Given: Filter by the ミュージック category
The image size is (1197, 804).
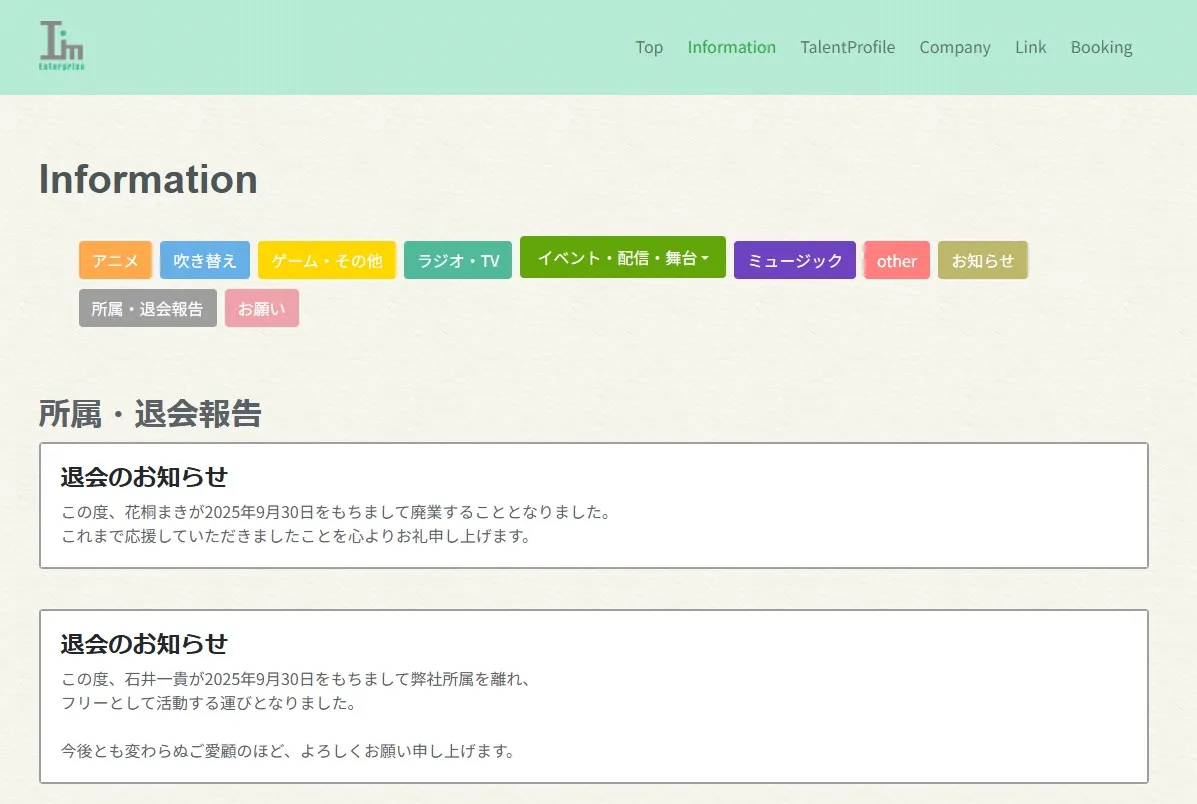Looking at the screenshot, I should (x=794, y=260).
